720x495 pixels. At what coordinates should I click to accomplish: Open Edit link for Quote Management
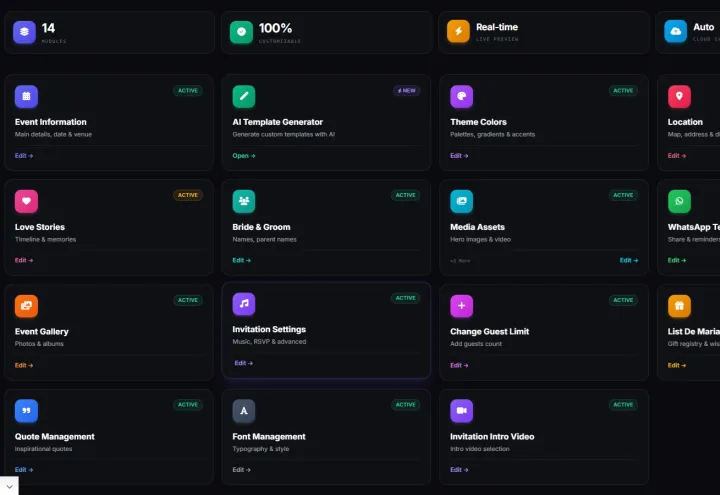click(x=24, y=470)
